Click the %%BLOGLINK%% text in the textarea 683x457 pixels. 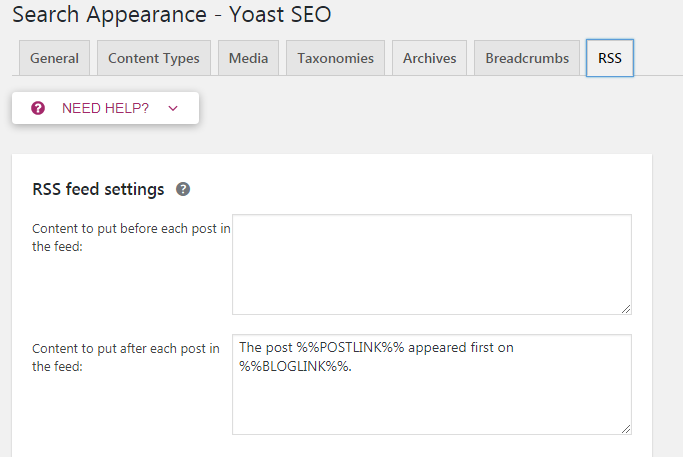click(295, 367)
